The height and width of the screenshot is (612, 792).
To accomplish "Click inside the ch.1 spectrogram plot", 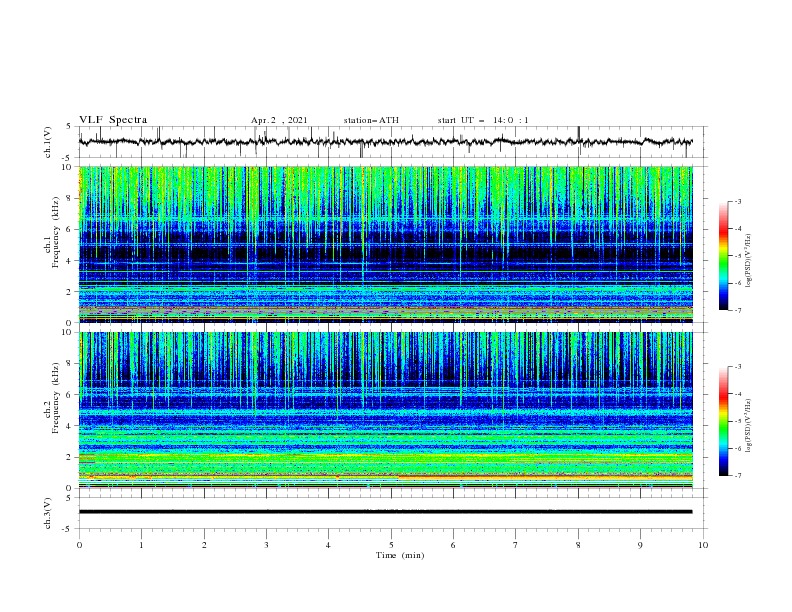I will (x=386, y=244).
